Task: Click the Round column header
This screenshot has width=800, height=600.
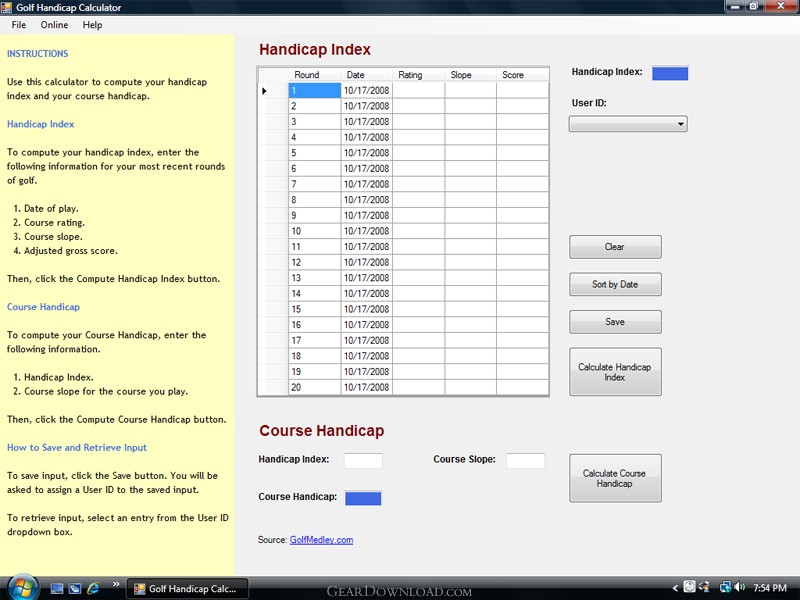Action: (x=315, y=75)
